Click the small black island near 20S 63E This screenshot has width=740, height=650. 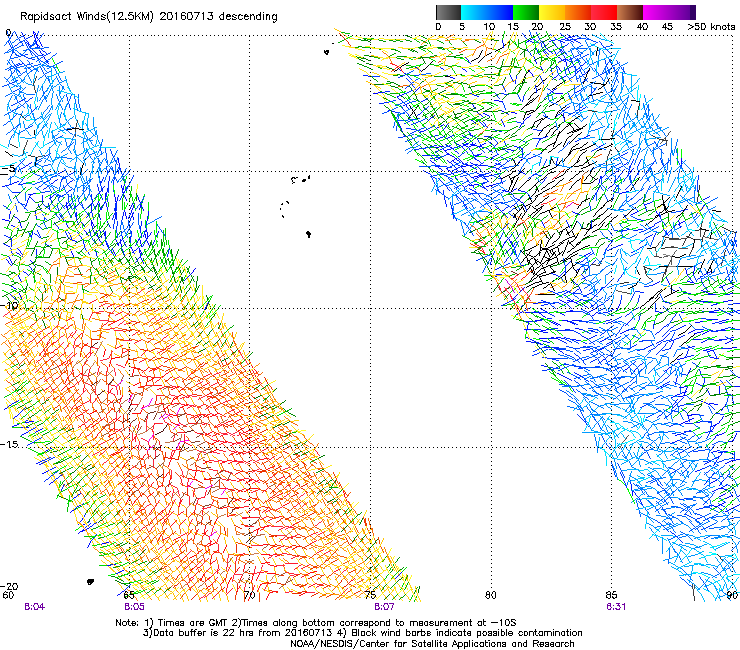(x=90, y=582)
